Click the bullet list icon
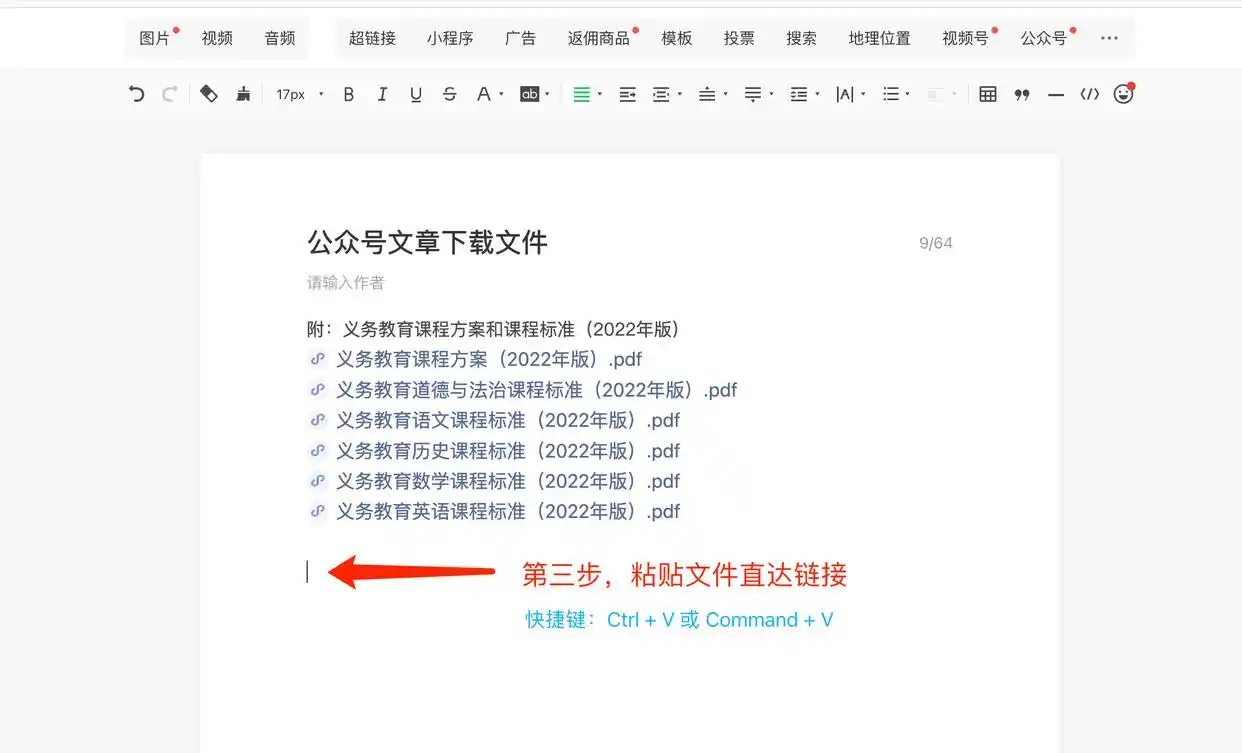The image size is (1242, 753). coord(891,94)
